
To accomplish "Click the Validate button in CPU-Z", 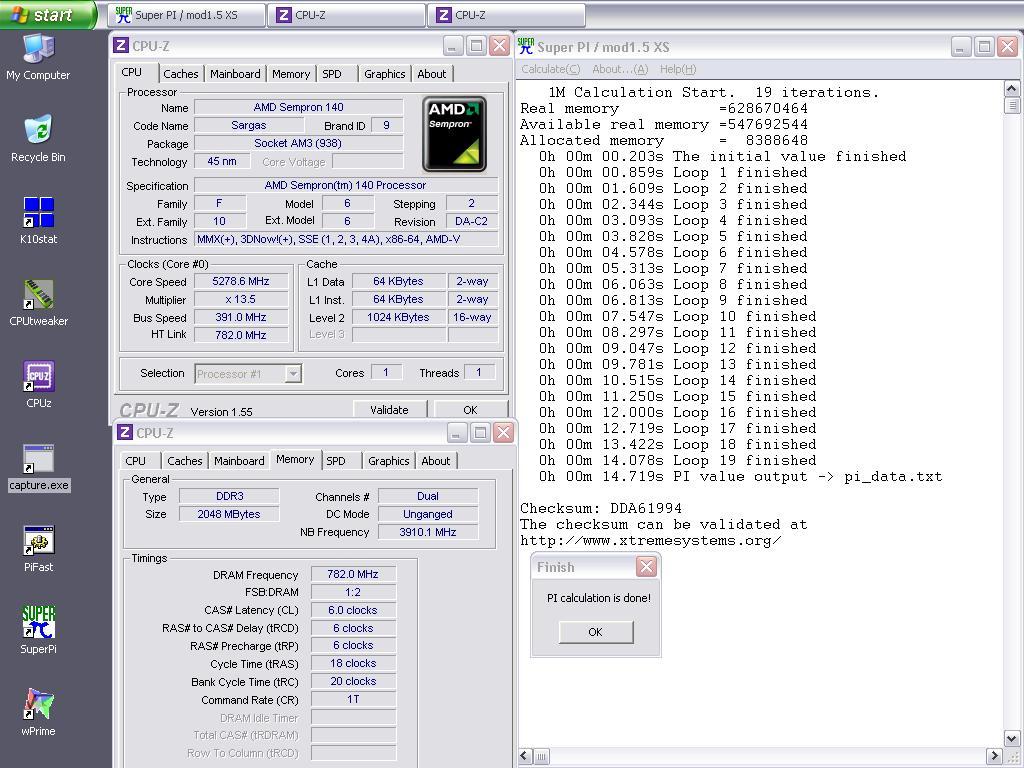I will point(389,409).
